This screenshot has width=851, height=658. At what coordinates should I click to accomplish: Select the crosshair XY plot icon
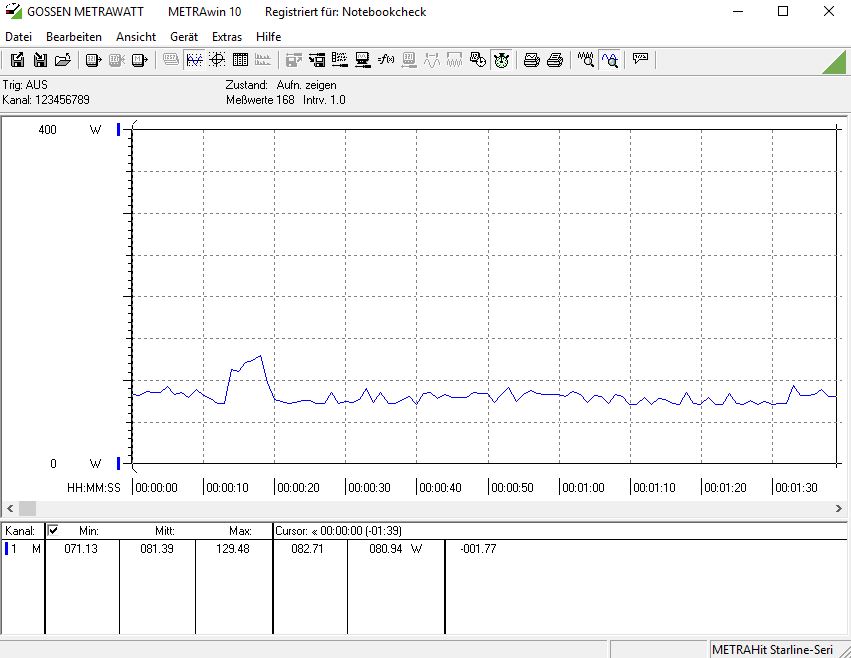click(217, 60)
